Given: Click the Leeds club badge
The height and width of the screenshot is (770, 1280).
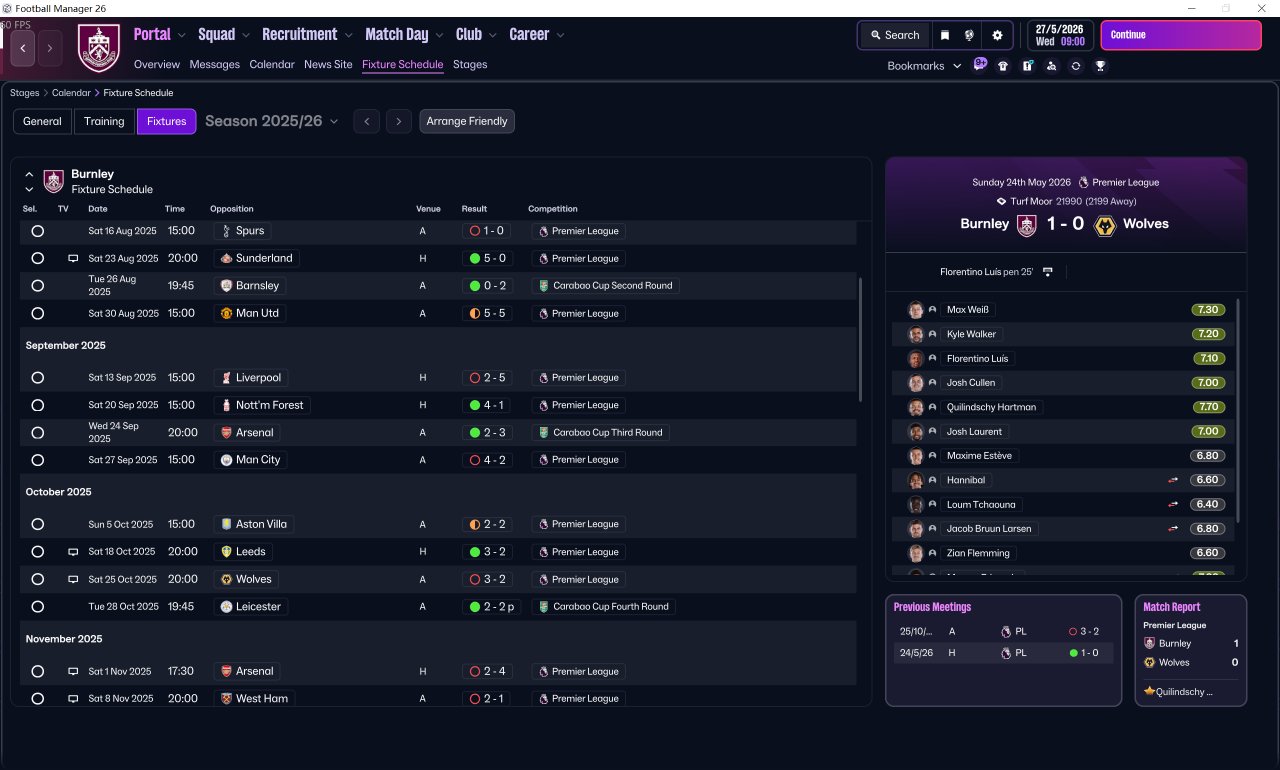Looking at the screenshot, I should (x=226, y=551).
